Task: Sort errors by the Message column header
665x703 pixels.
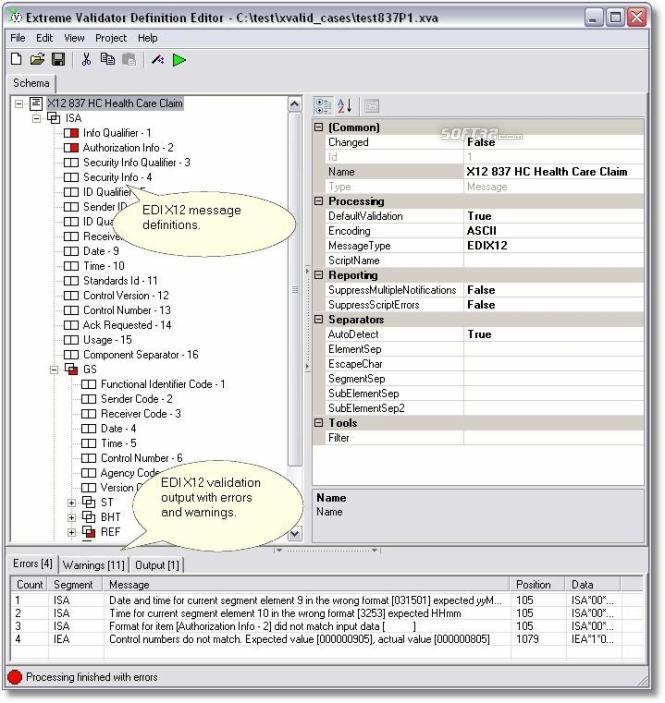Action: [x=307, y=585]
